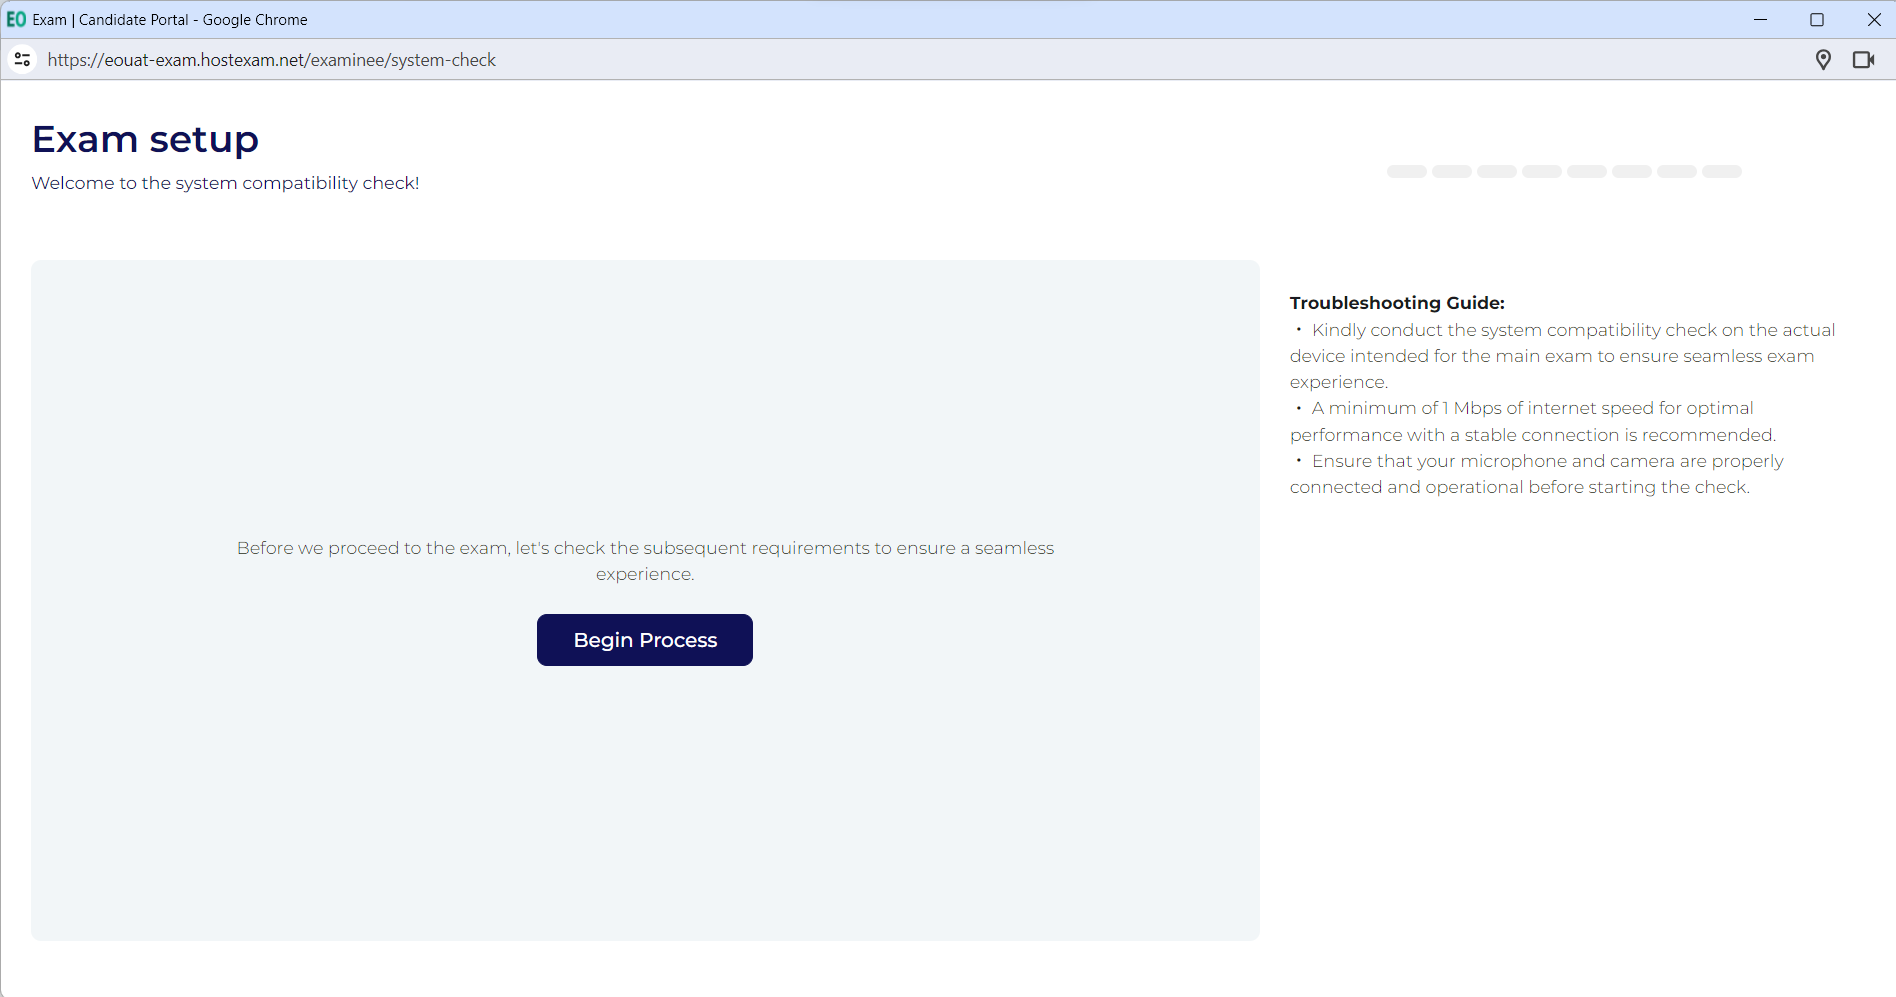Open site information icon in address bar

(22, 60)
